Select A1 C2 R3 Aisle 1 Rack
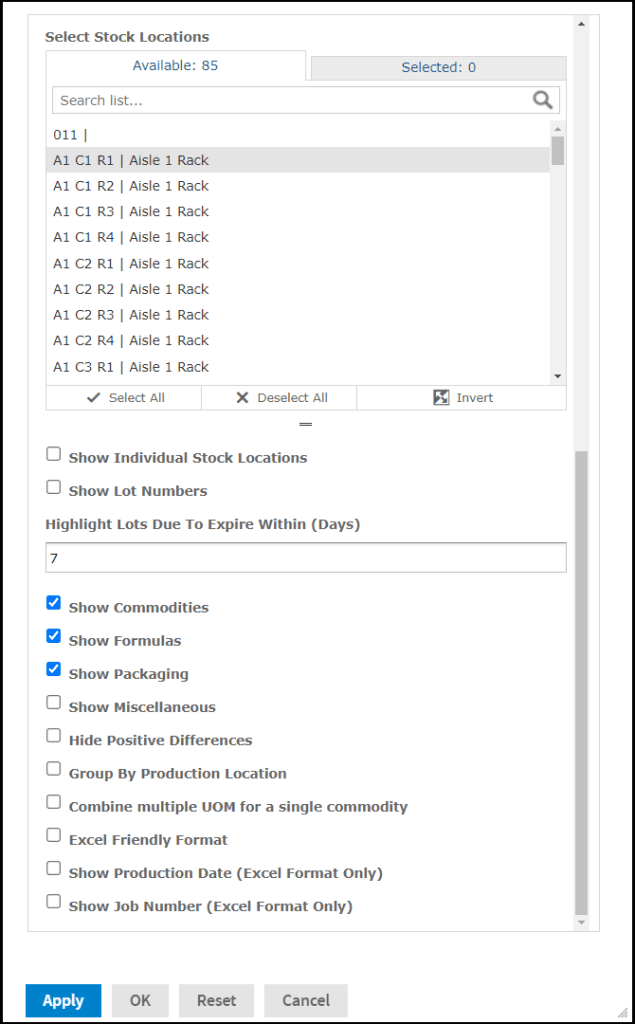Viewport: 635px width, 1024px height. pyautogui.click(x=131, y=315)
